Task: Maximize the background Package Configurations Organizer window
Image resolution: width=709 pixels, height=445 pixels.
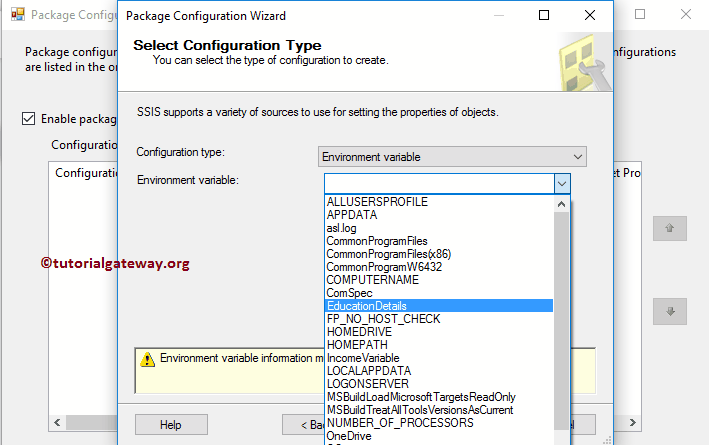Action: pyautogui.click(x=640, y=14)
